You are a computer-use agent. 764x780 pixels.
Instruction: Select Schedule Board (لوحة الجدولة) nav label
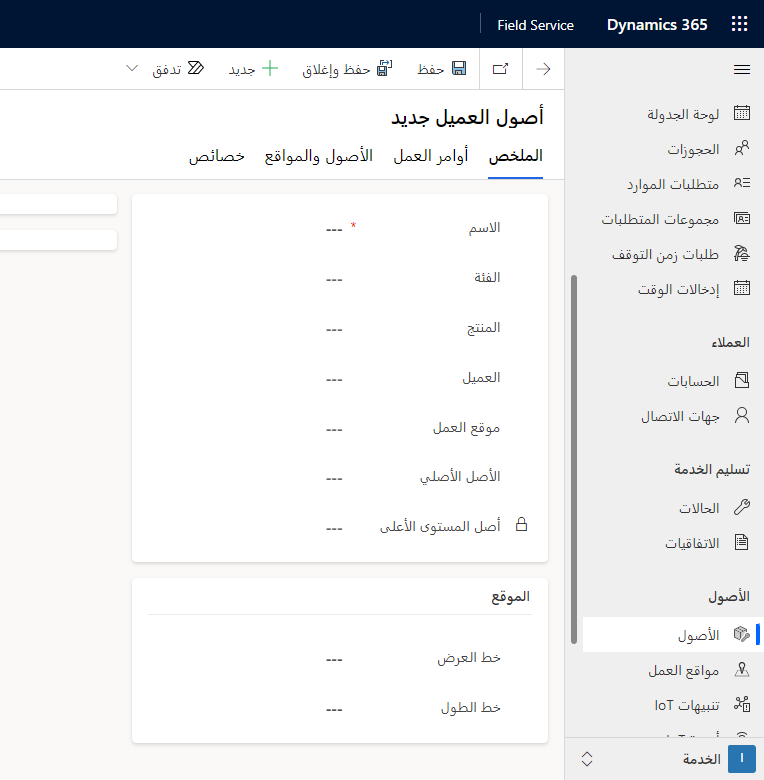pos(683,114)
